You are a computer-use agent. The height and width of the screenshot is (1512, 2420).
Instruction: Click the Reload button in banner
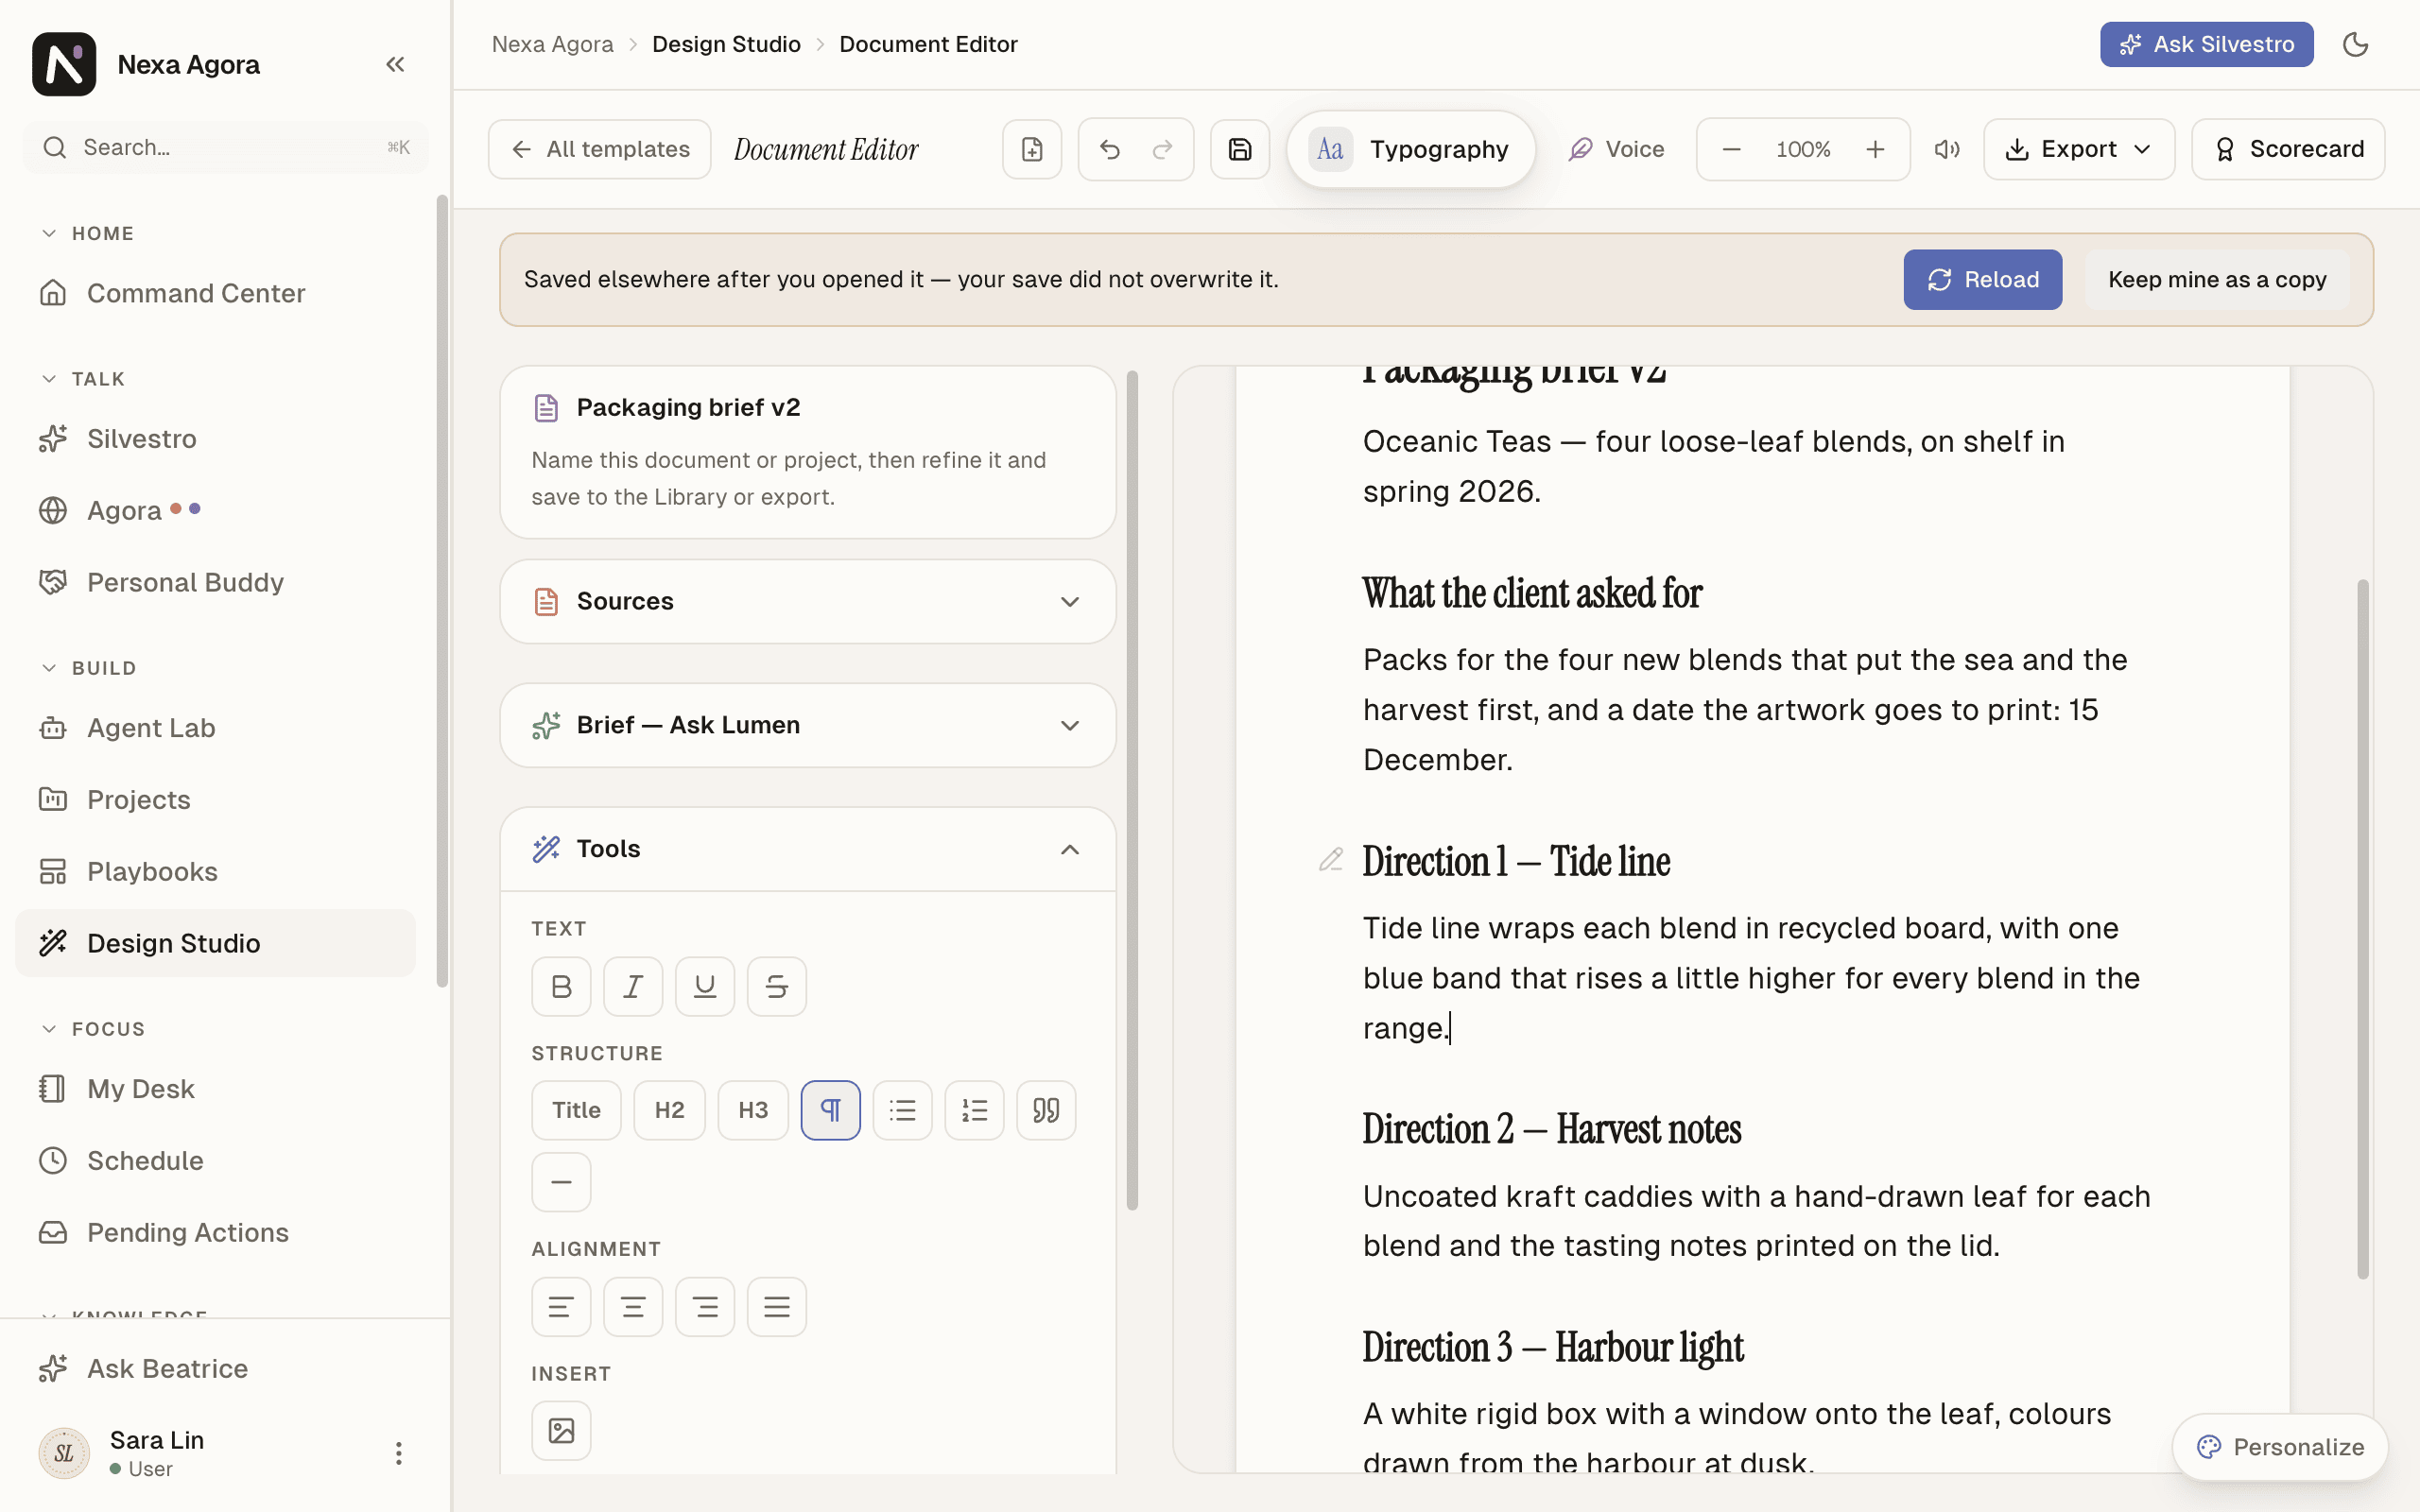(1982, 279)
